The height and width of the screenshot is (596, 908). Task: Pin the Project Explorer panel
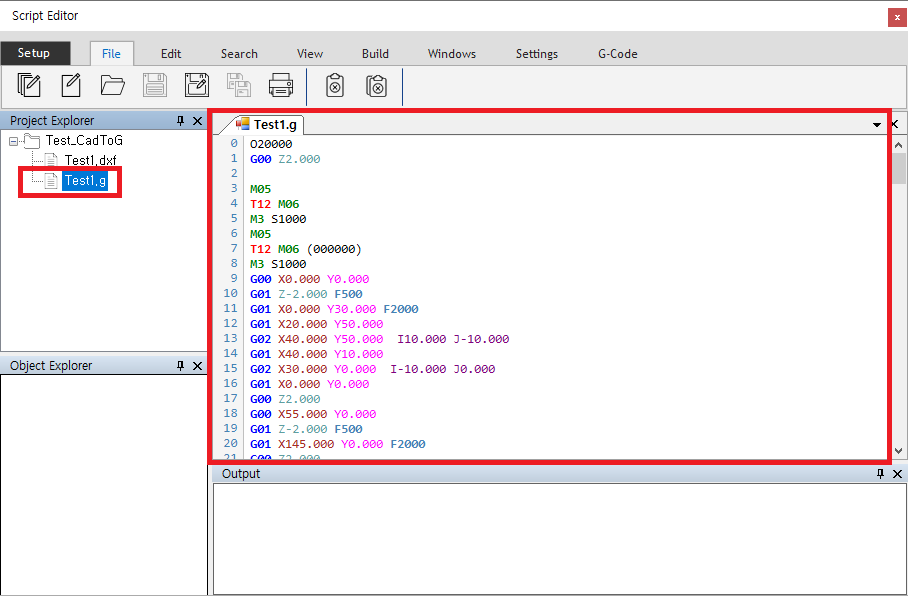[x=180, y=121]
